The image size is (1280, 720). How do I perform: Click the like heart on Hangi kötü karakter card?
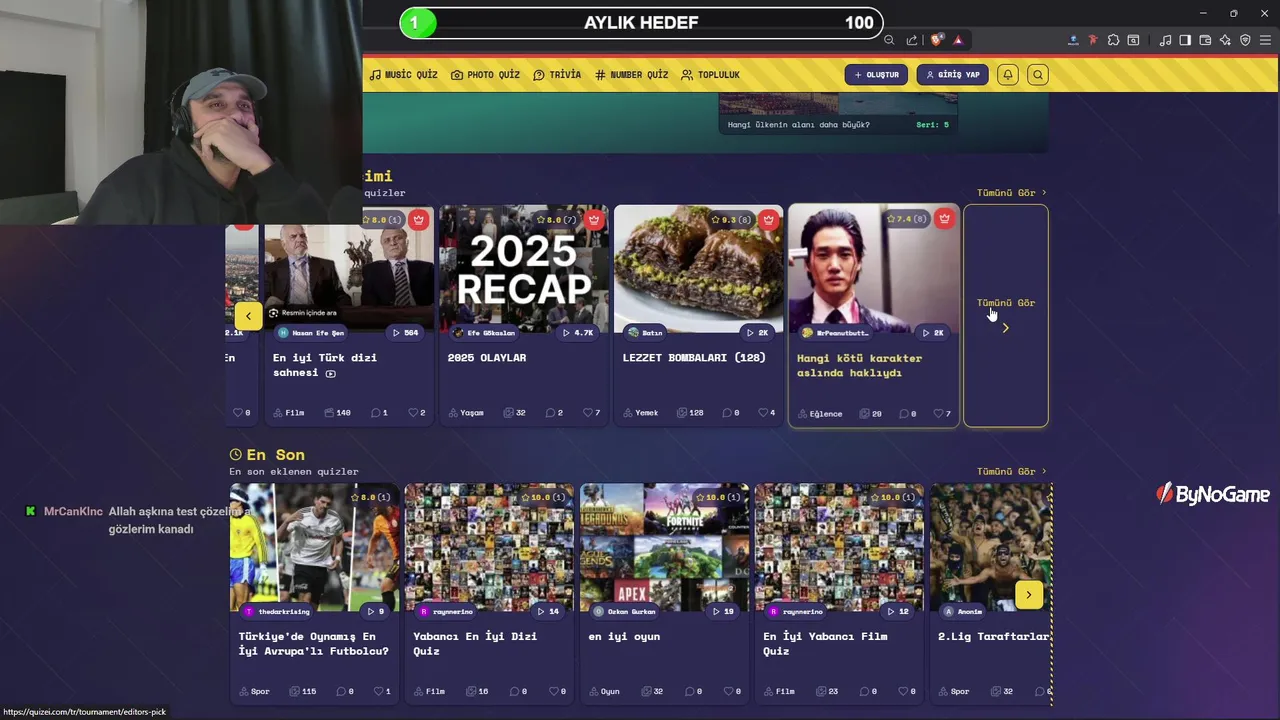(x=941, y=413)
